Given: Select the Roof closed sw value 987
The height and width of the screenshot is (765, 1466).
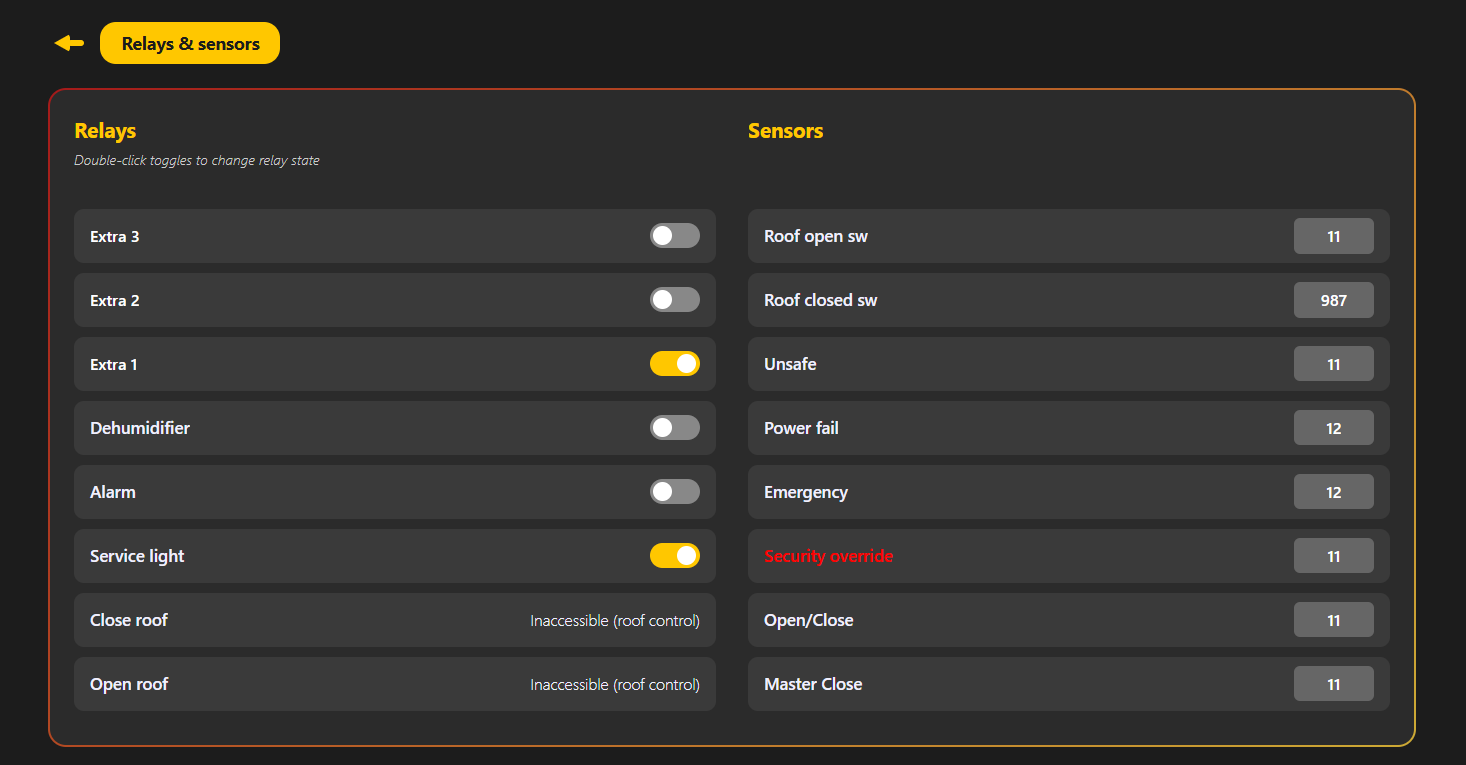Looking at the screenshot, I should coord(1333,300).
